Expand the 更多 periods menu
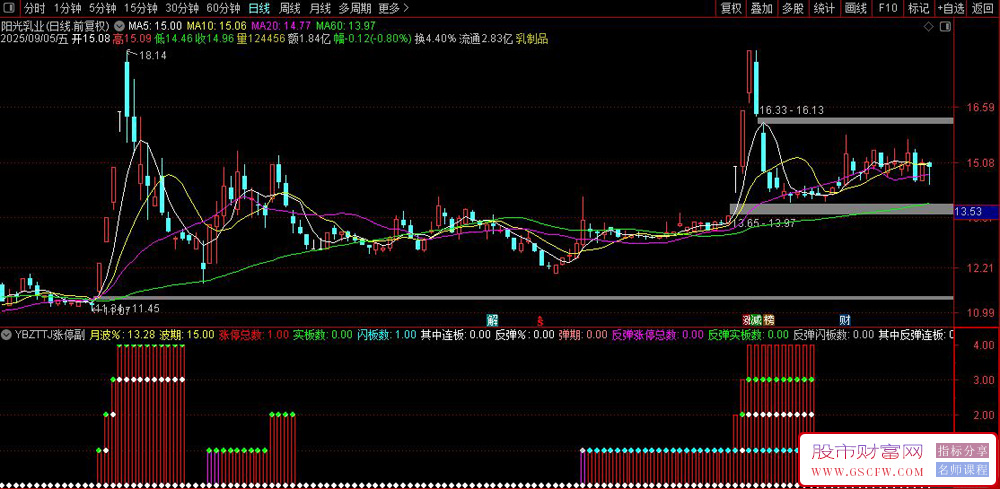1000x489 pixels. [x=393, y=8]
